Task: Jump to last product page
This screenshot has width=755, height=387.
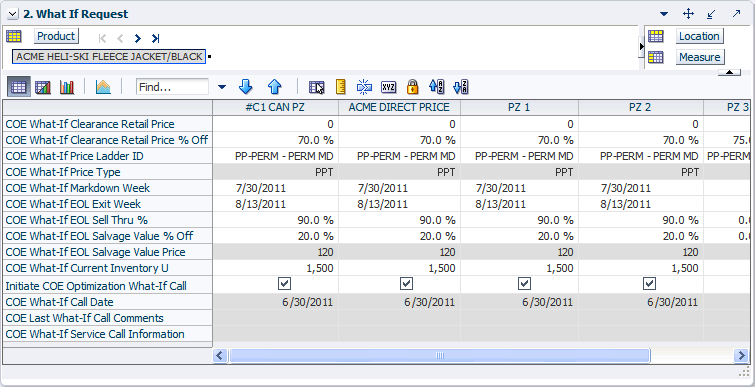Action: pyautogui.click(x=155, y=38)
